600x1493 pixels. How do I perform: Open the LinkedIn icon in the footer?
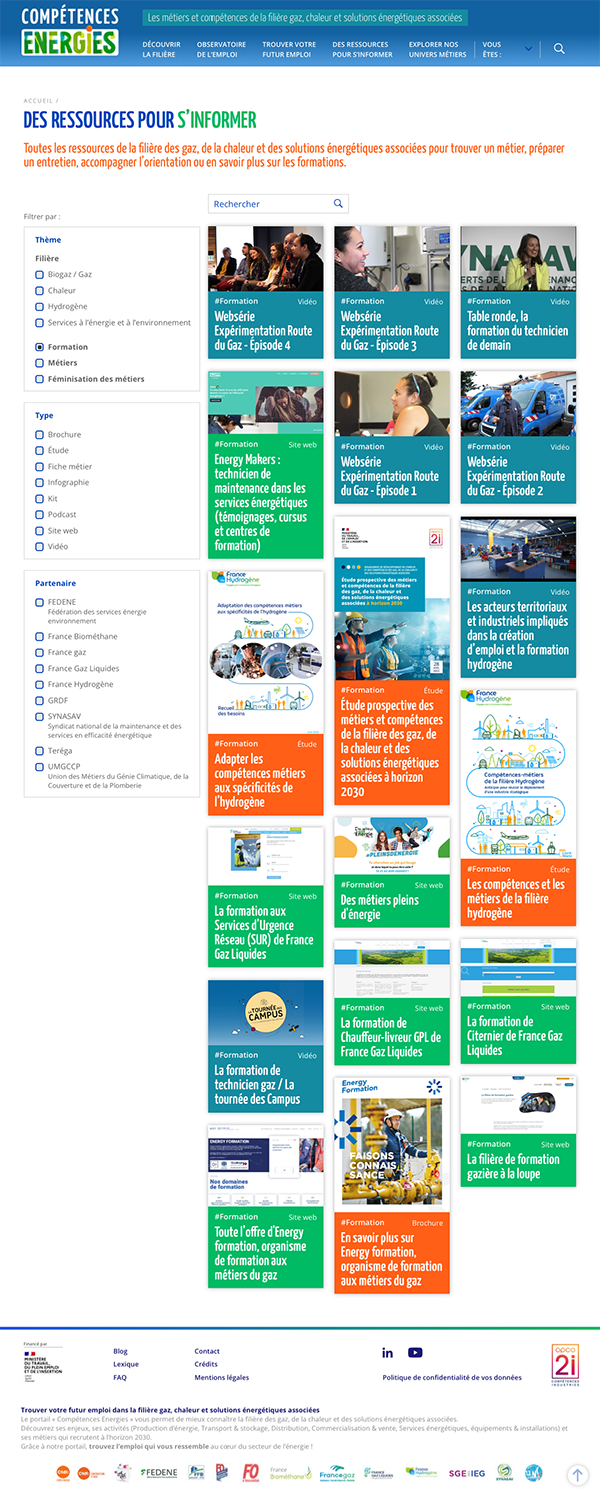388,1353
